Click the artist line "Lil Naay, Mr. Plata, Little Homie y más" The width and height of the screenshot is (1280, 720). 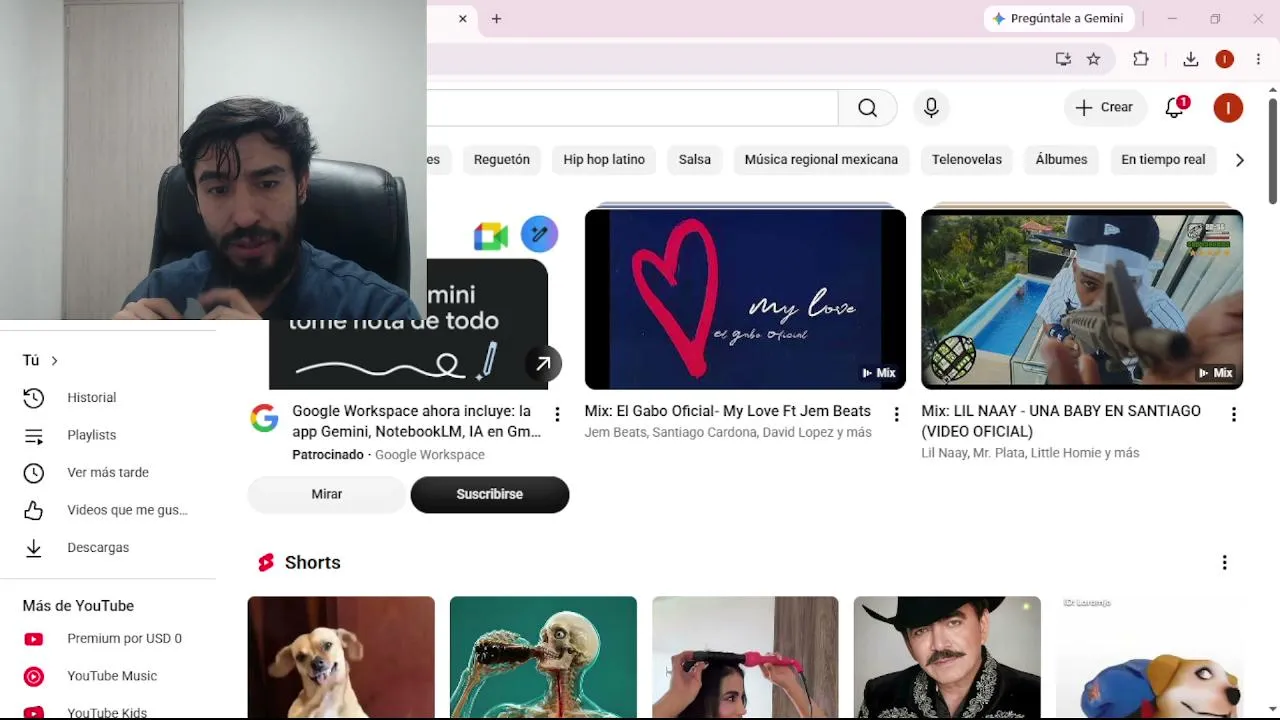(x=1030, y=453)
